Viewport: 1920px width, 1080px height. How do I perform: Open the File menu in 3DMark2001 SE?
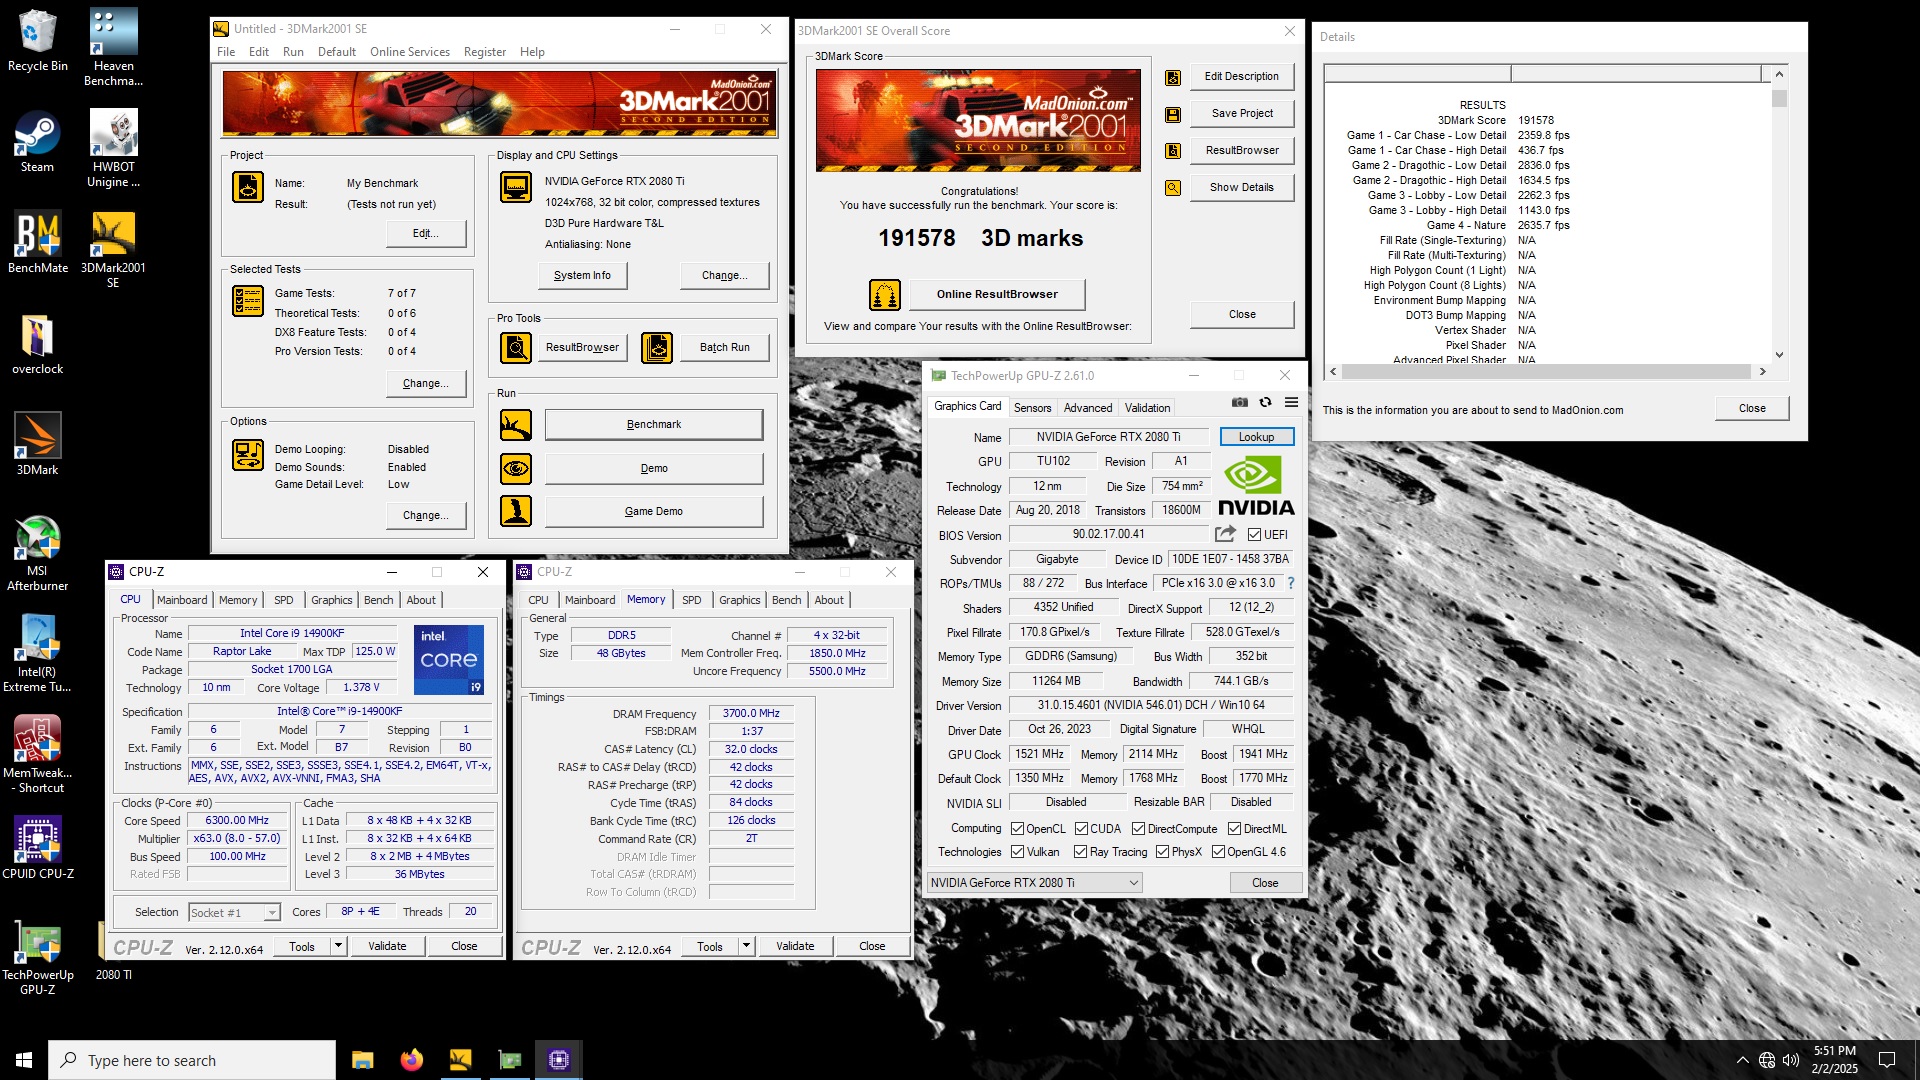(226, 52)
